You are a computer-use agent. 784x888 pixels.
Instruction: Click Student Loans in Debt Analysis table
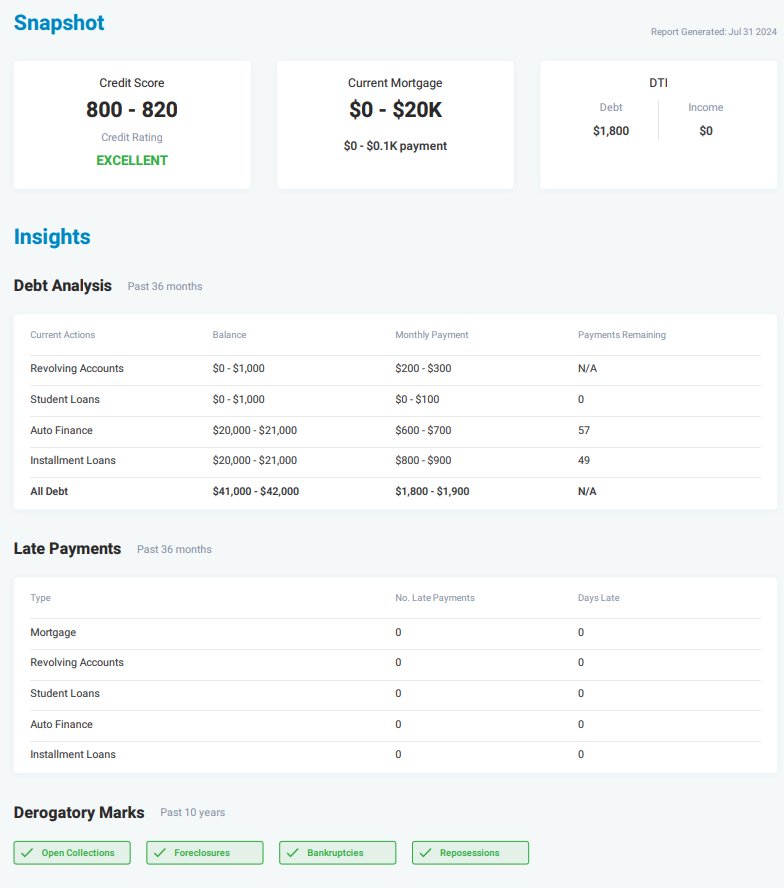click(65, 399)
